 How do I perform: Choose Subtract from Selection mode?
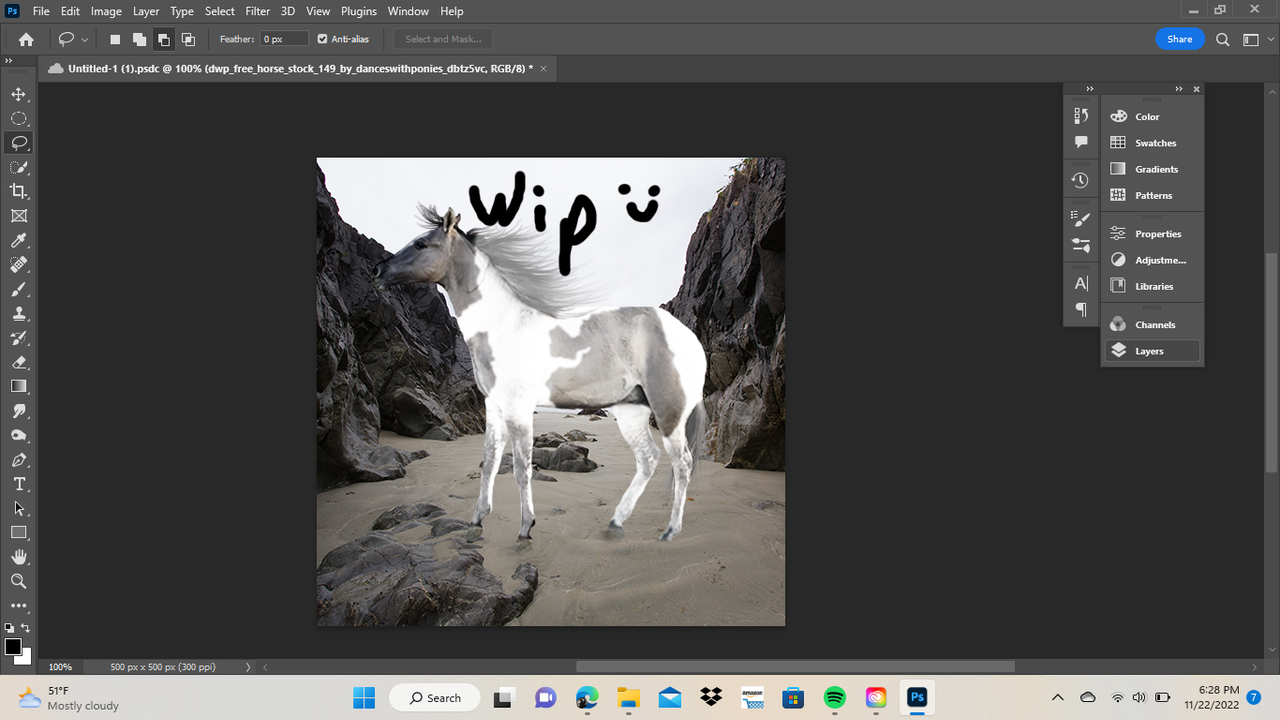[163, 39]
